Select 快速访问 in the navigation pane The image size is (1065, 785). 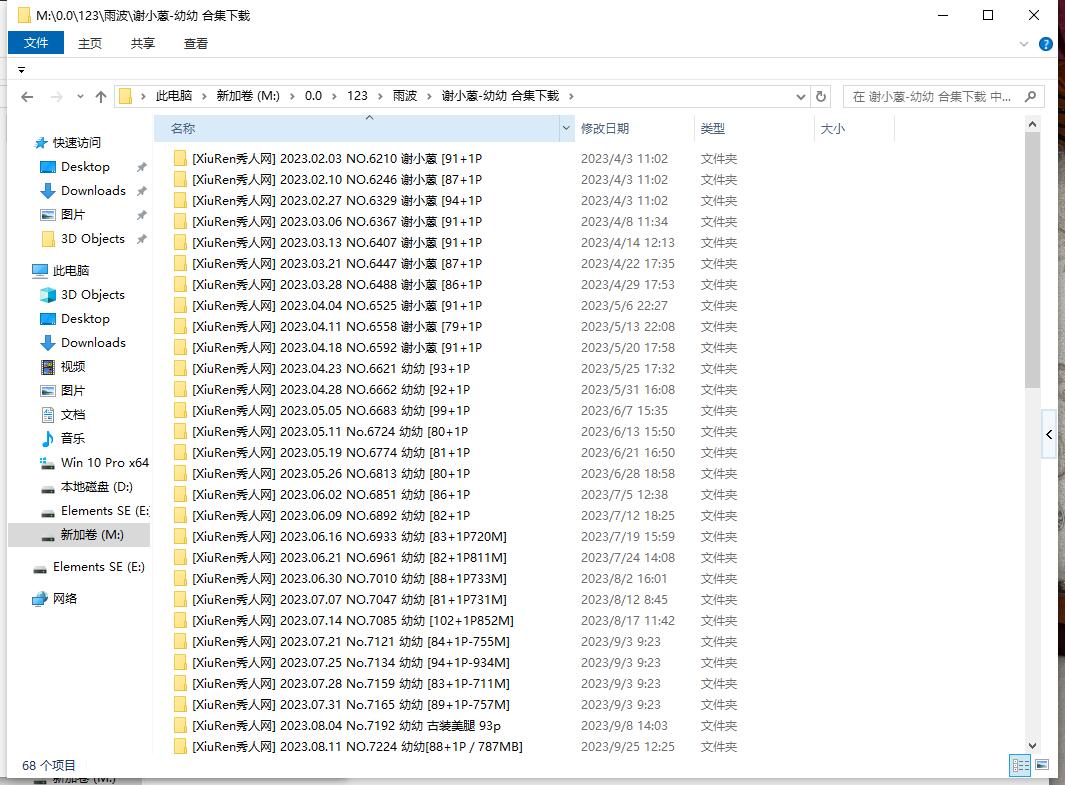77,143
